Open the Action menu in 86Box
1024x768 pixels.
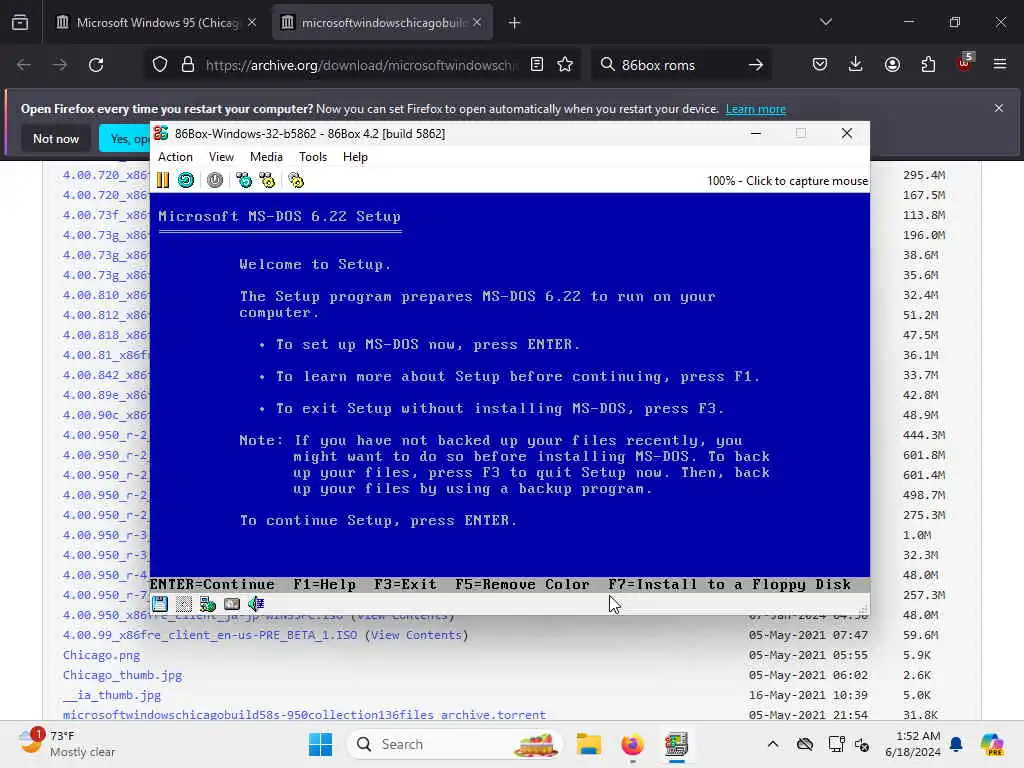point(175,157)
